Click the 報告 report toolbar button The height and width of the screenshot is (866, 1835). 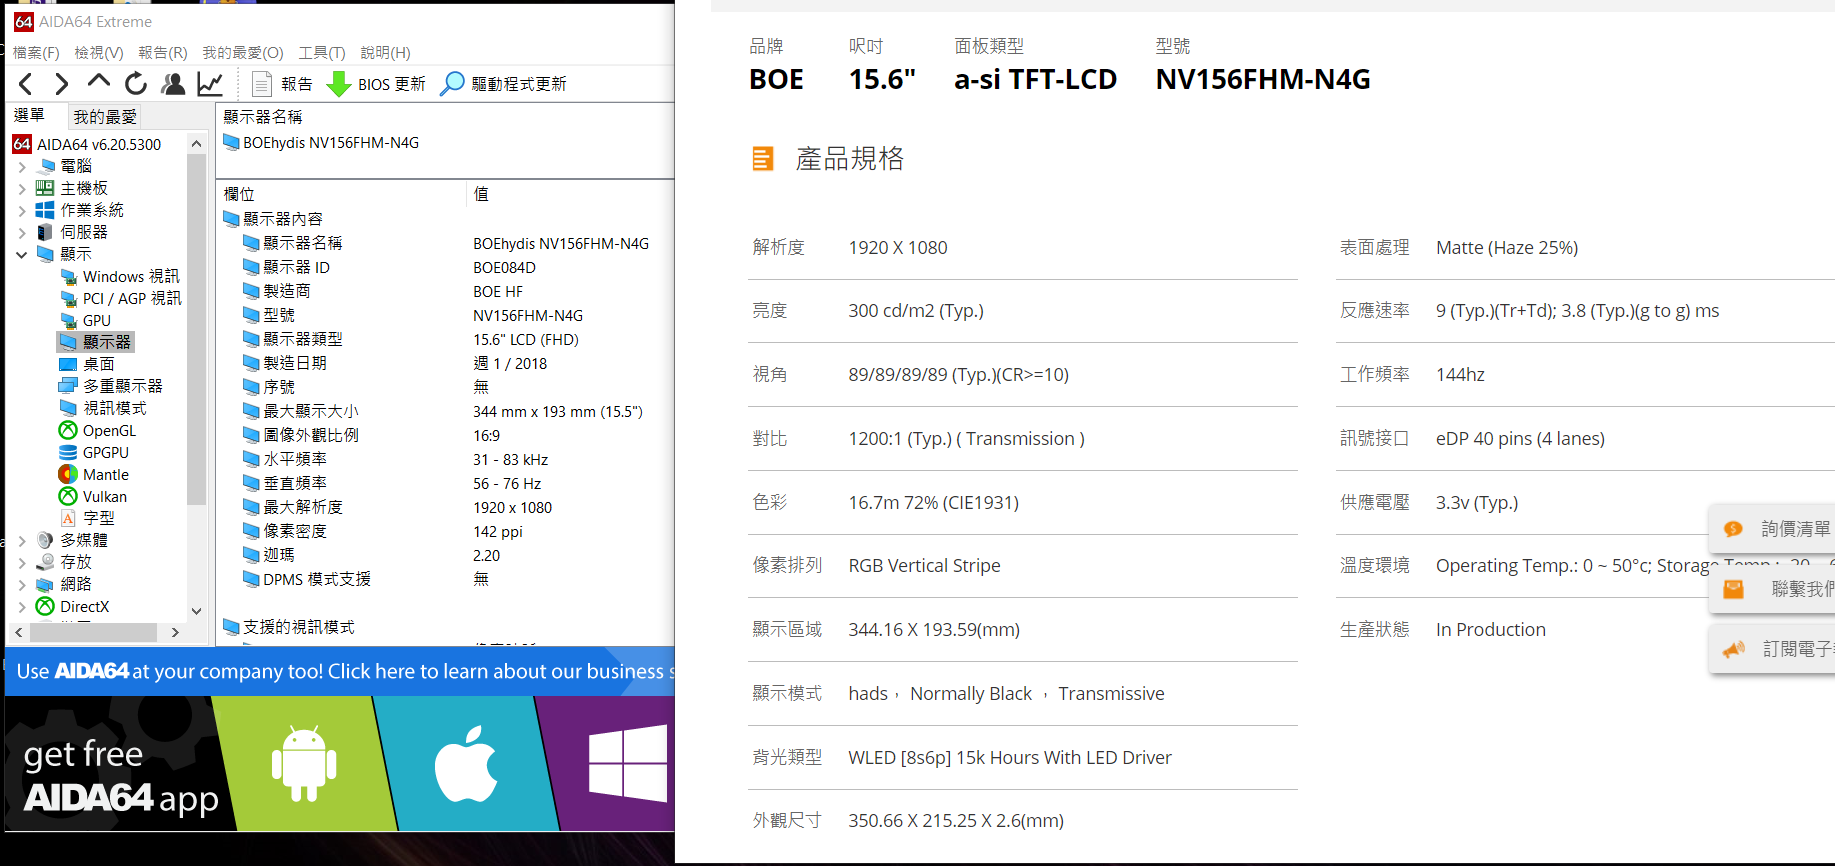pyautogui.click(x=282, y=84)
